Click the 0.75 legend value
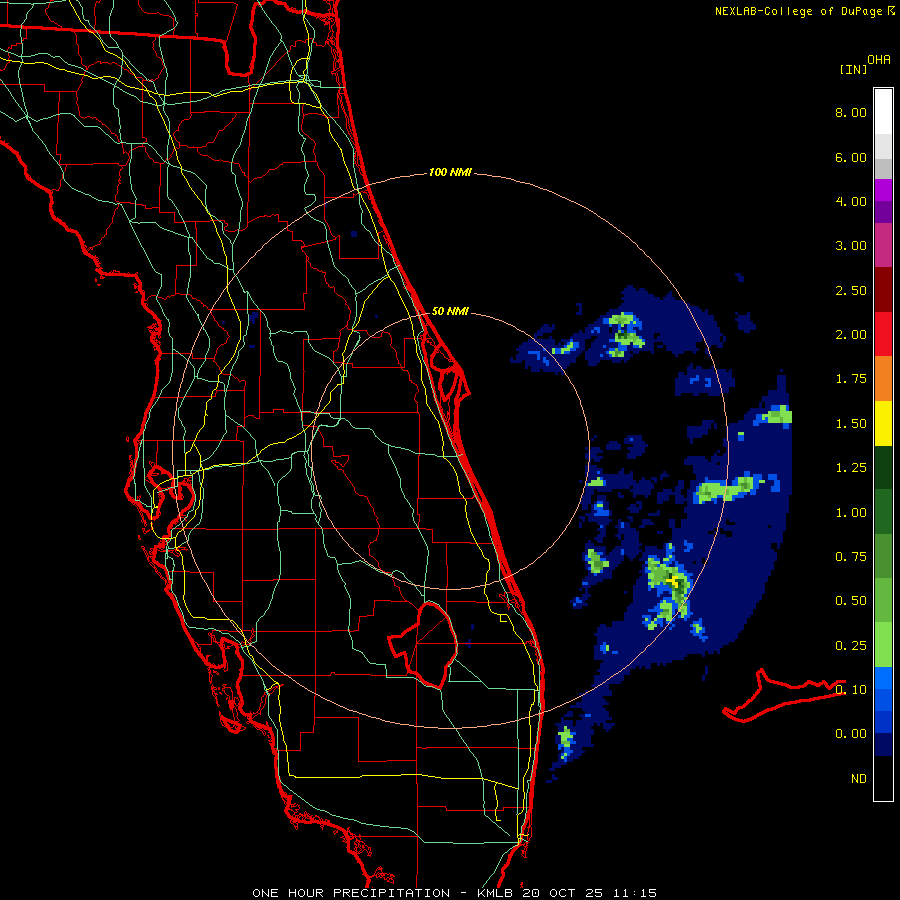The width and height of the screenshot is (900, 900). 851,557
